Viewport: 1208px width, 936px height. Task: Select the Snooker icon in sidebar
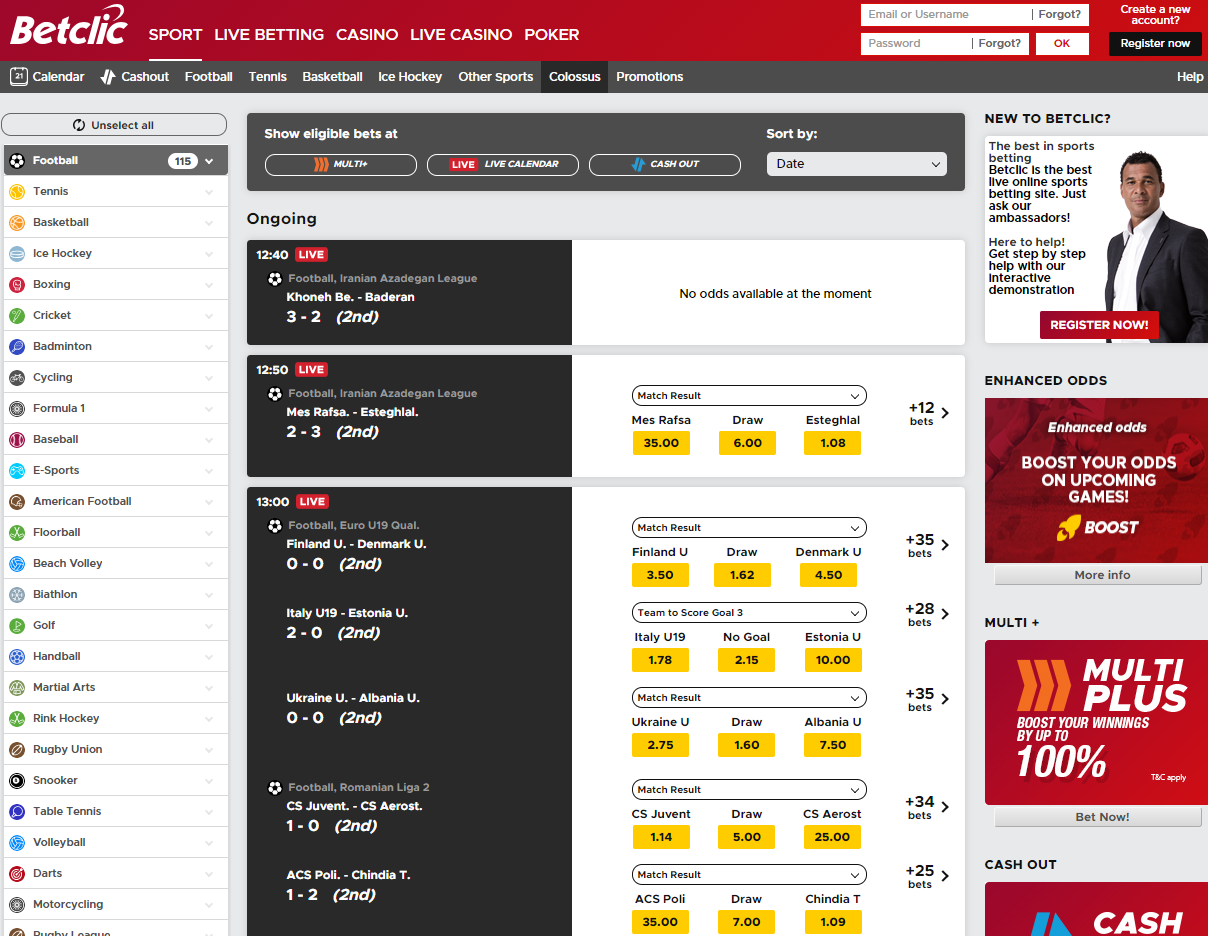click(17, 780)
